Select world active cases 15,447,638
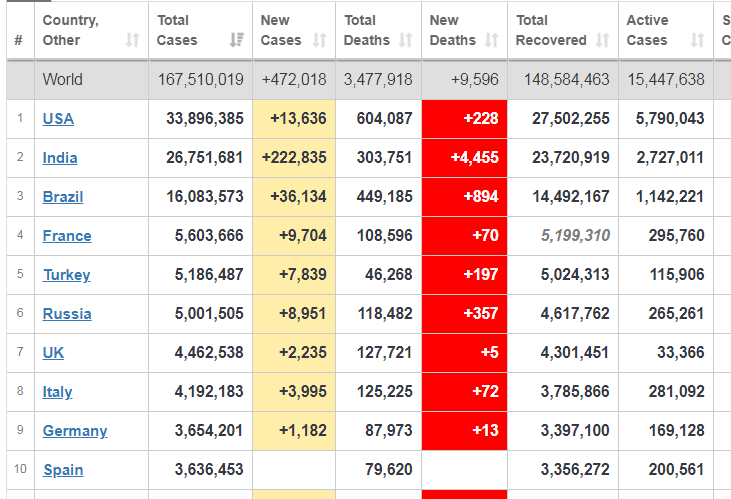Screen dimensions: 731x499 tap(666, 79)
